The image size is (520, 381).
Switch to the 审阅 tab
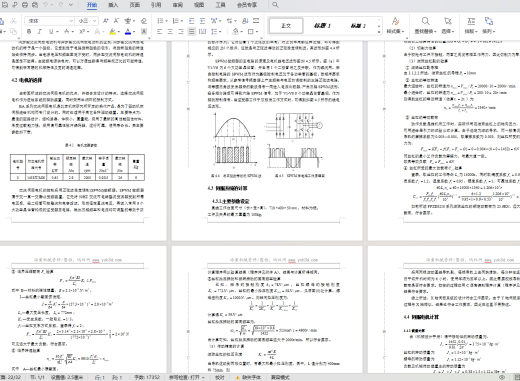pos(178,5)
